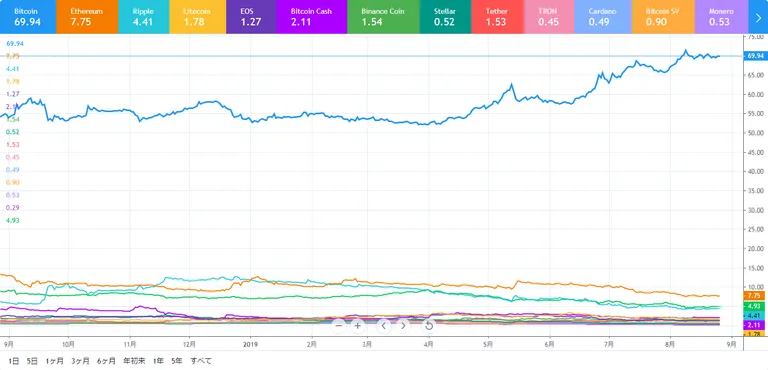Set time range to 1日
Viewport: 768px width, 370px height.
coord(14,361)
